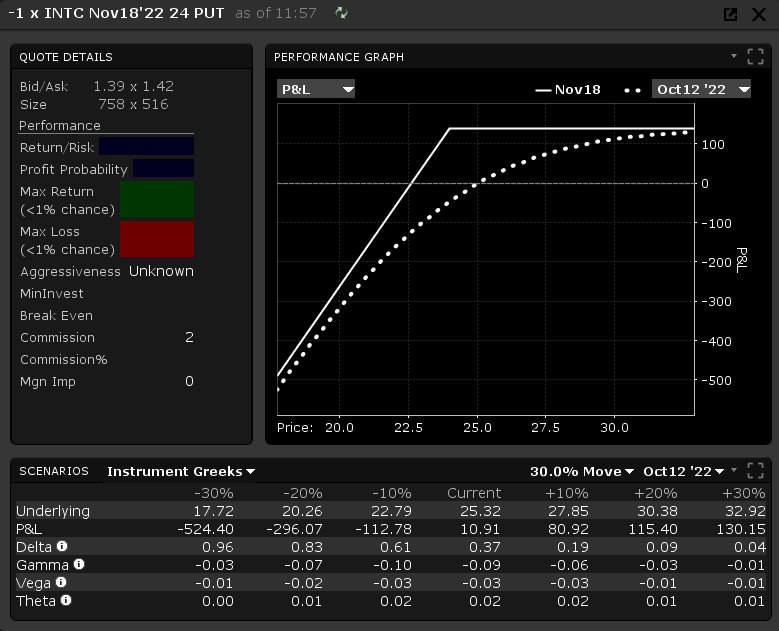Click the Commission% label
Viewport: 779px width, 631px height.
pyautogui.click(x=64, y=359)
